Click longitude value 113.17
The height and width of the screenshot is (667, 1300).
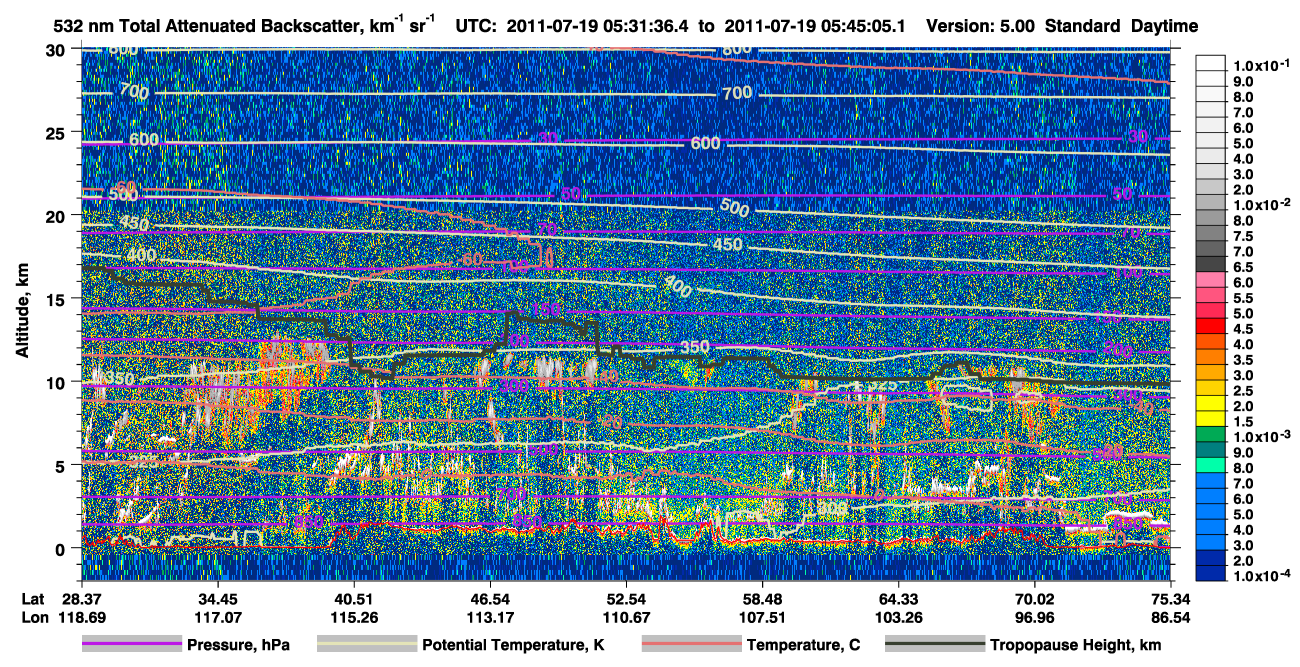tap(490, 618)
